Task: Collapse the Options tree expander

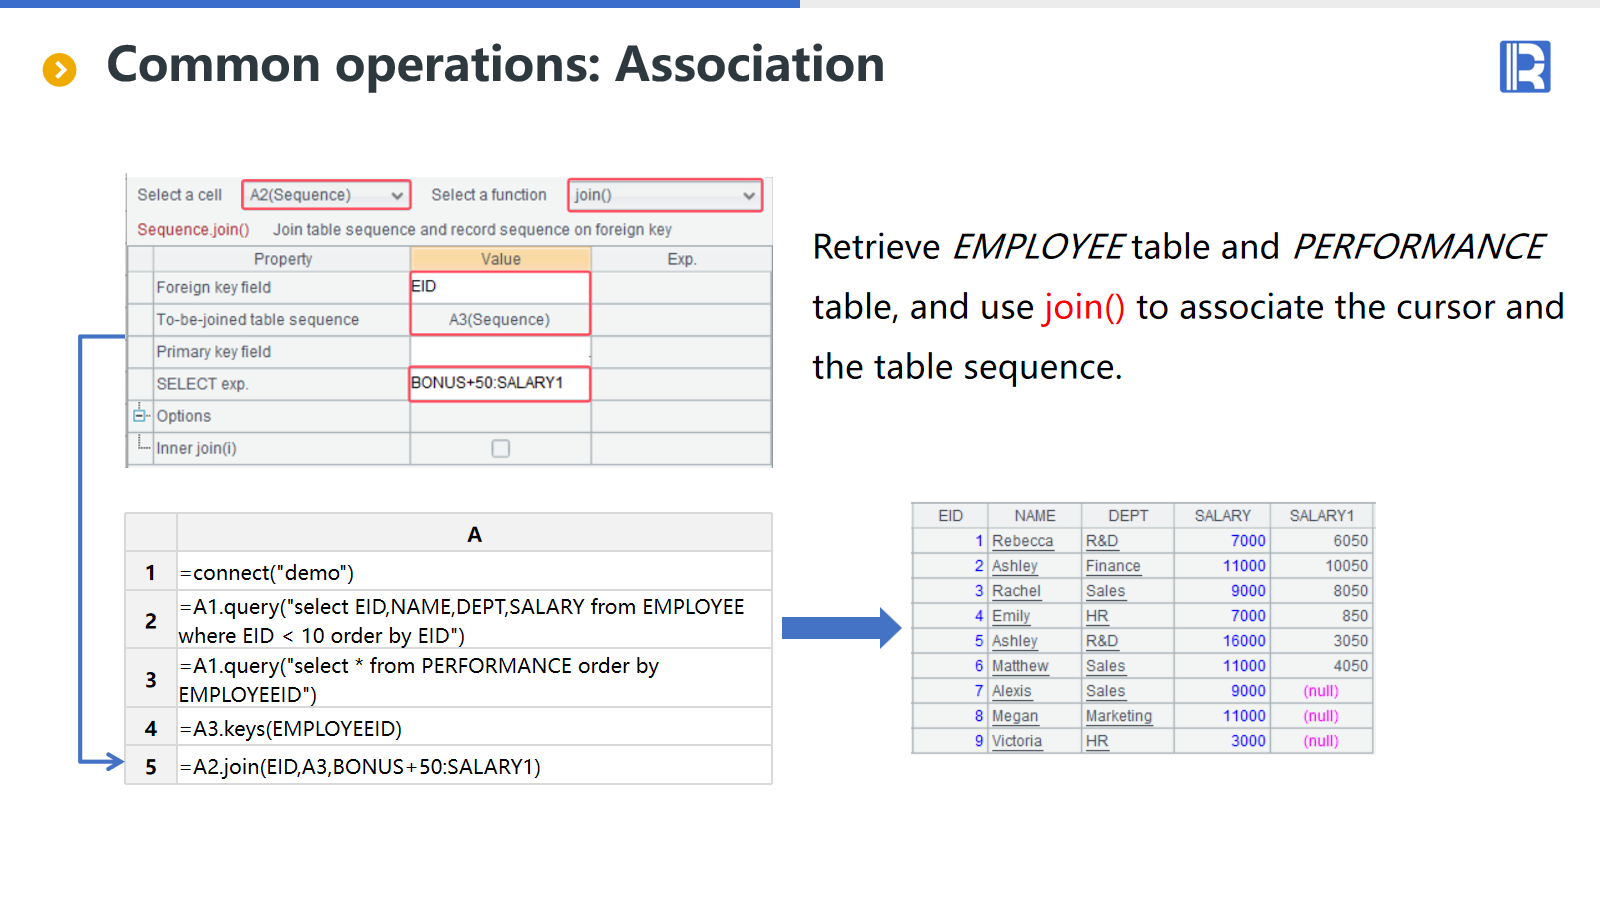Action: point(139,416)
